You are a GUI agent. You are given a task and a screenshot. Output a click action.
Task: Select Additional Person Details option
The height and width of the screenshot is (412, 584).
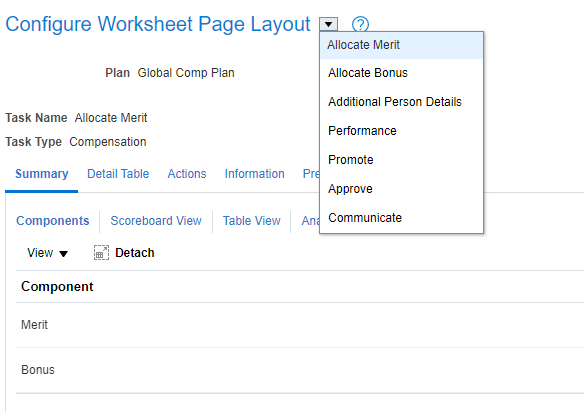402,102
